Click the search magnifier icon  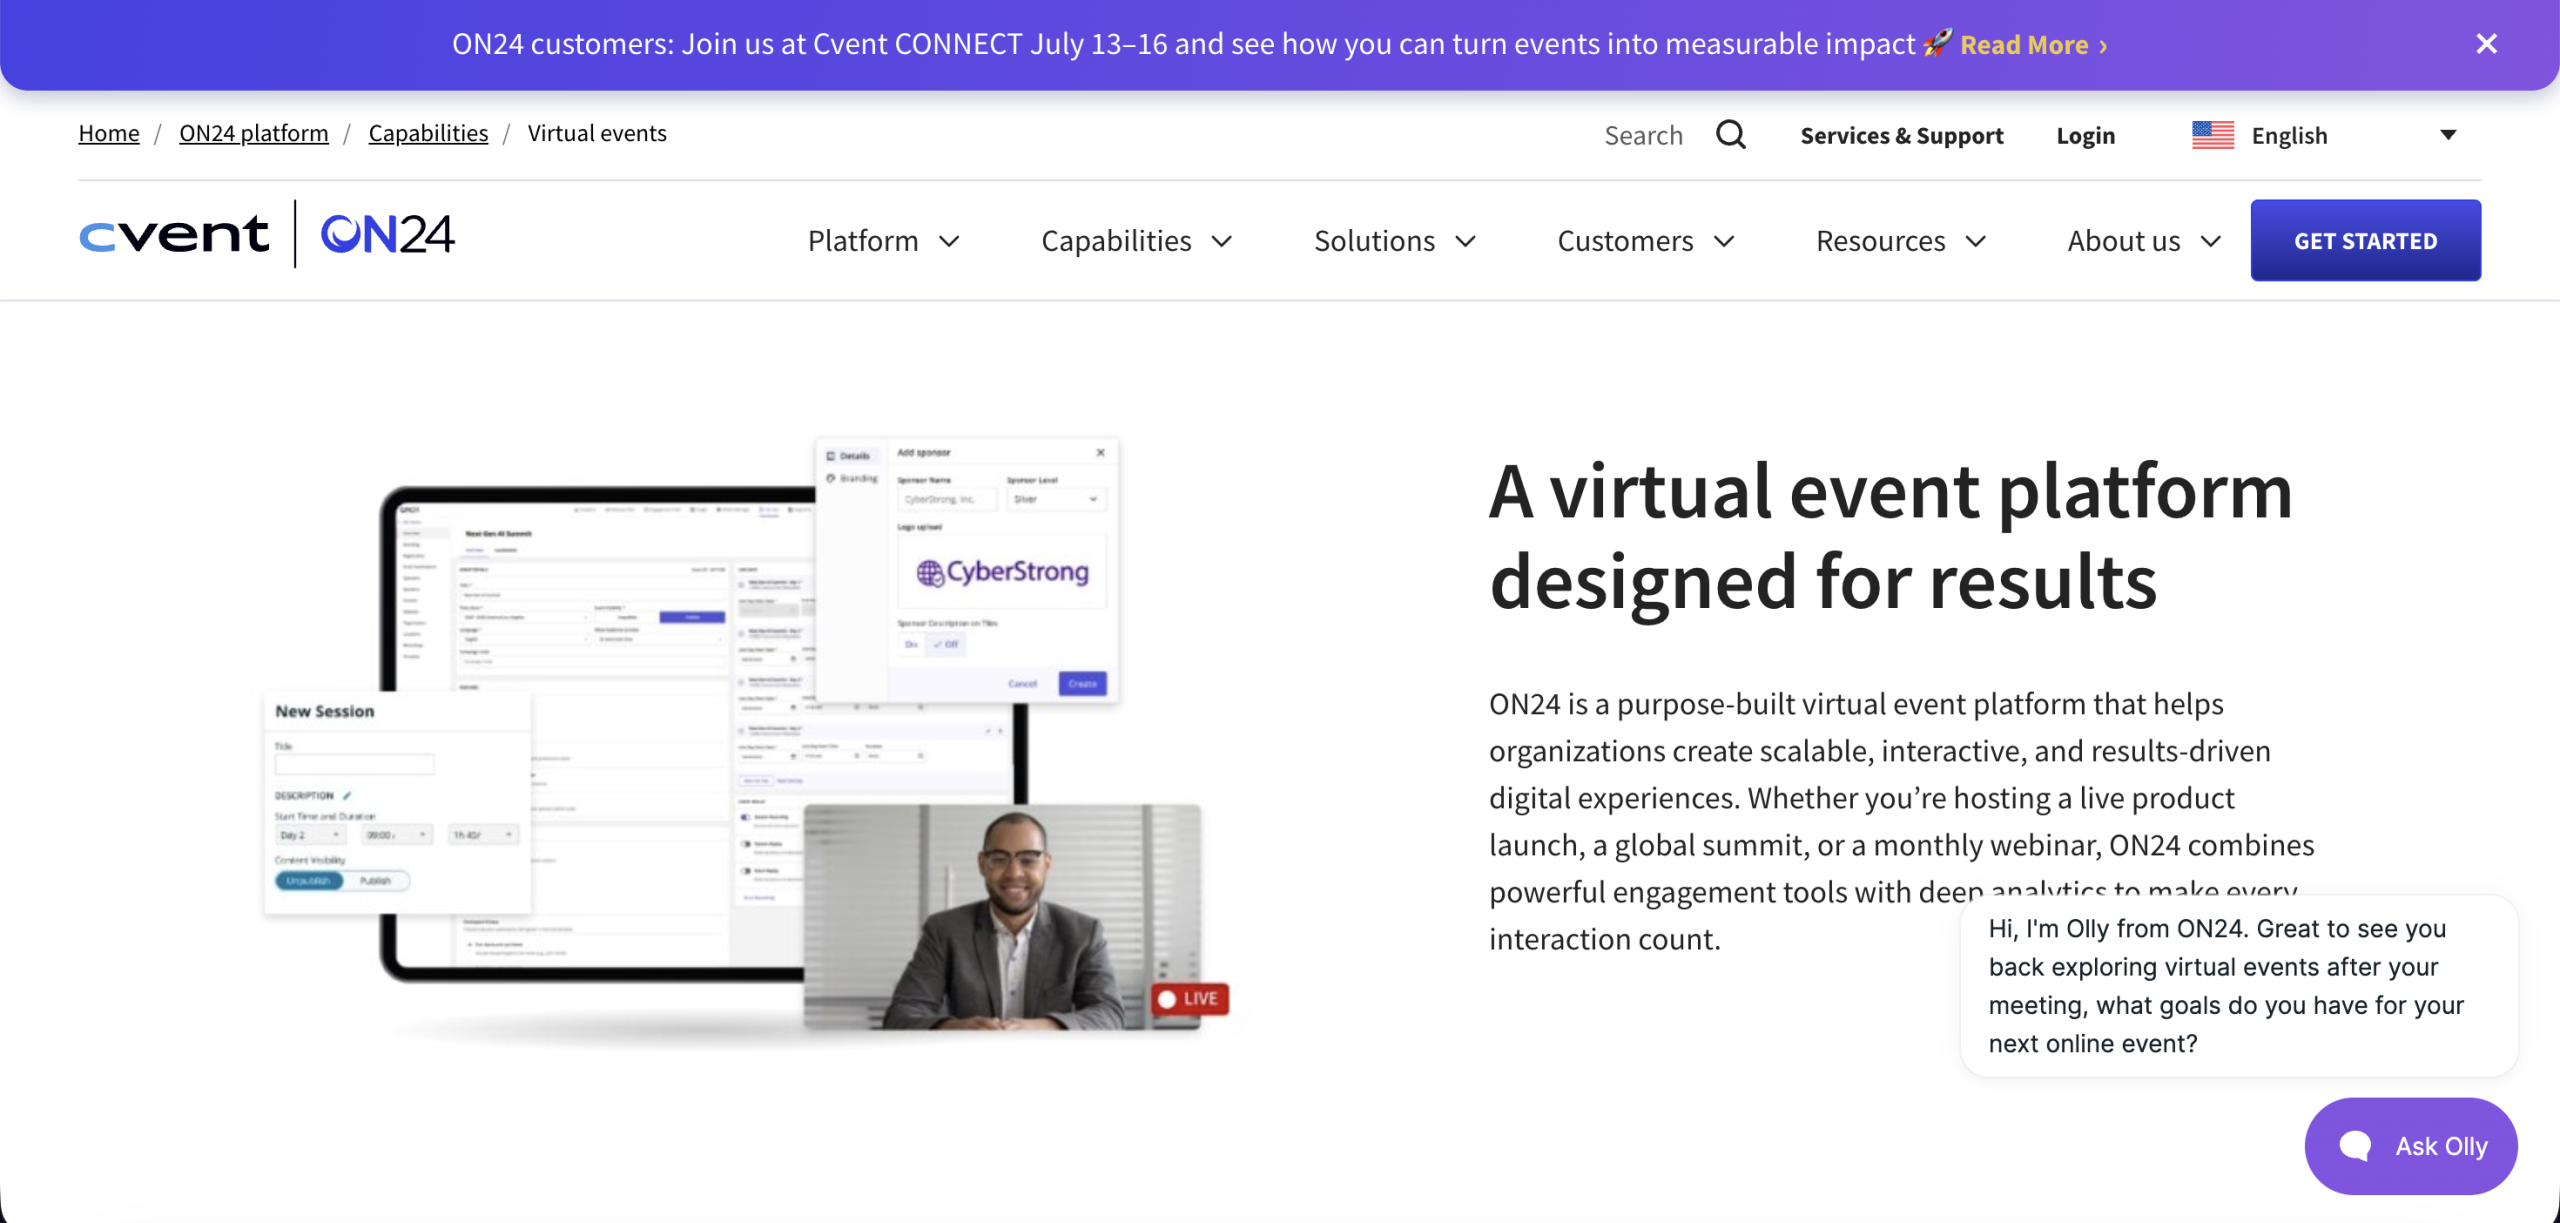pos(1731,135)
